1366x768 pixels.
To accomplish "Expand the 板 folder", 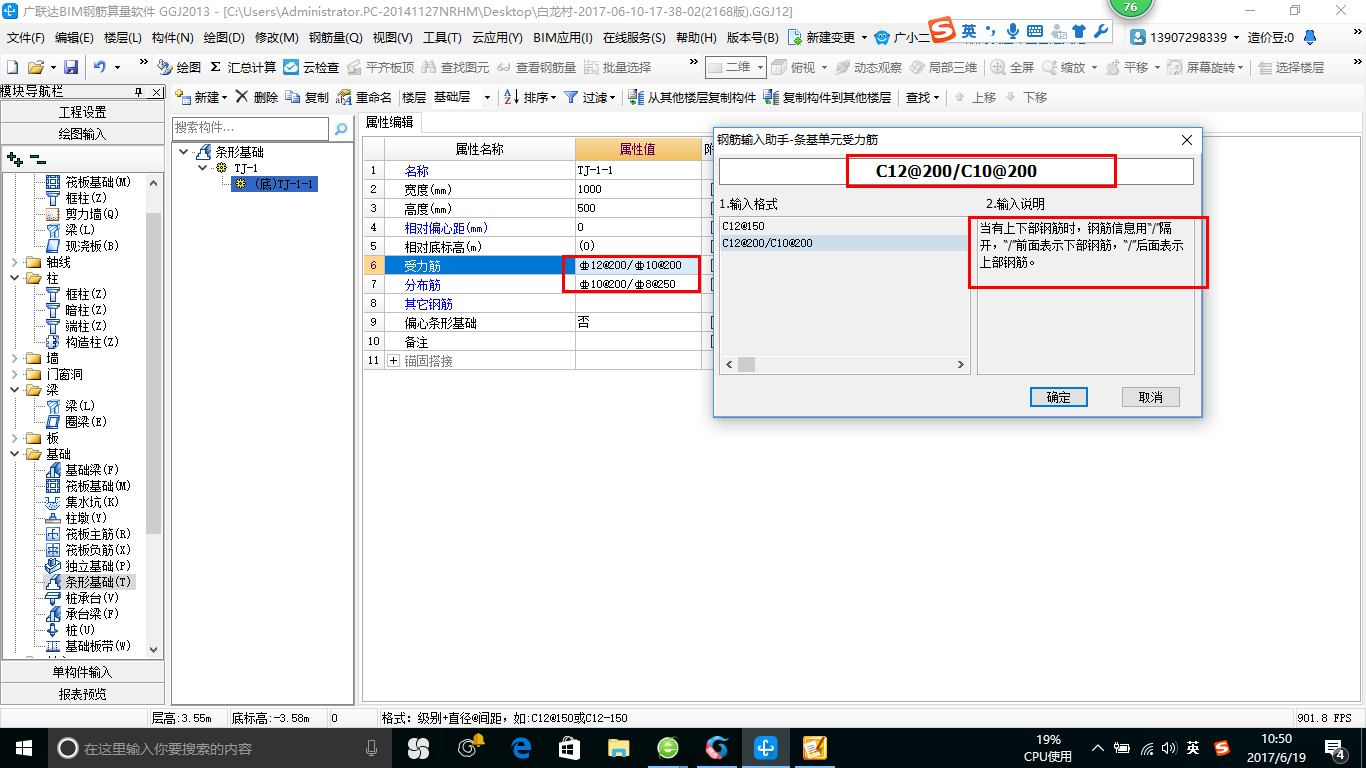I will pyautogui.click(x=14, y=438).
